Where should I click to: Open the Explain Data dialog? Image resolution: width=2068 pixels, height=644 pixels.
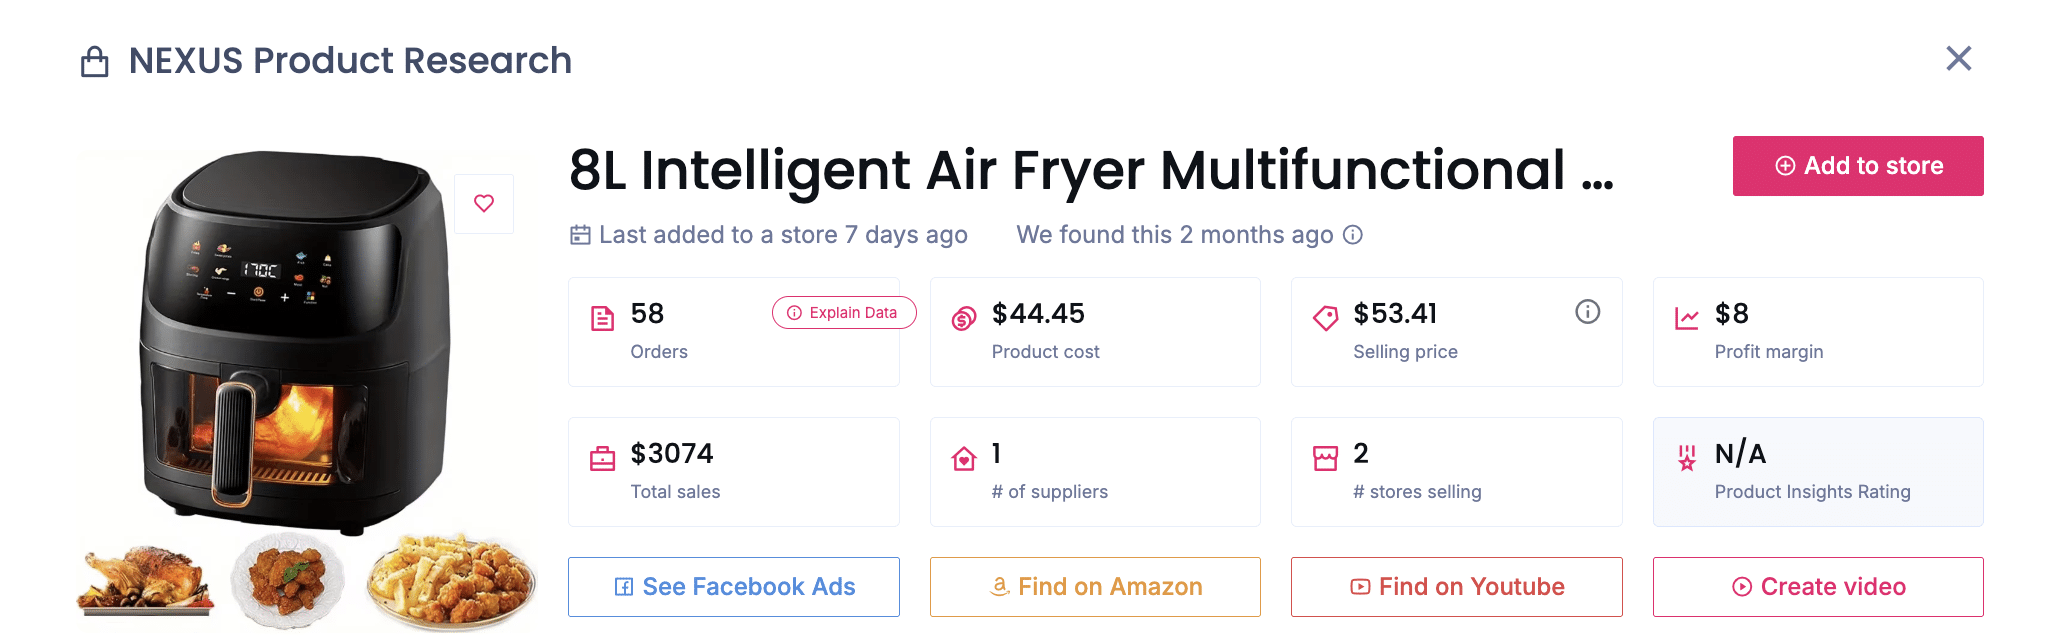coord(843,312)
